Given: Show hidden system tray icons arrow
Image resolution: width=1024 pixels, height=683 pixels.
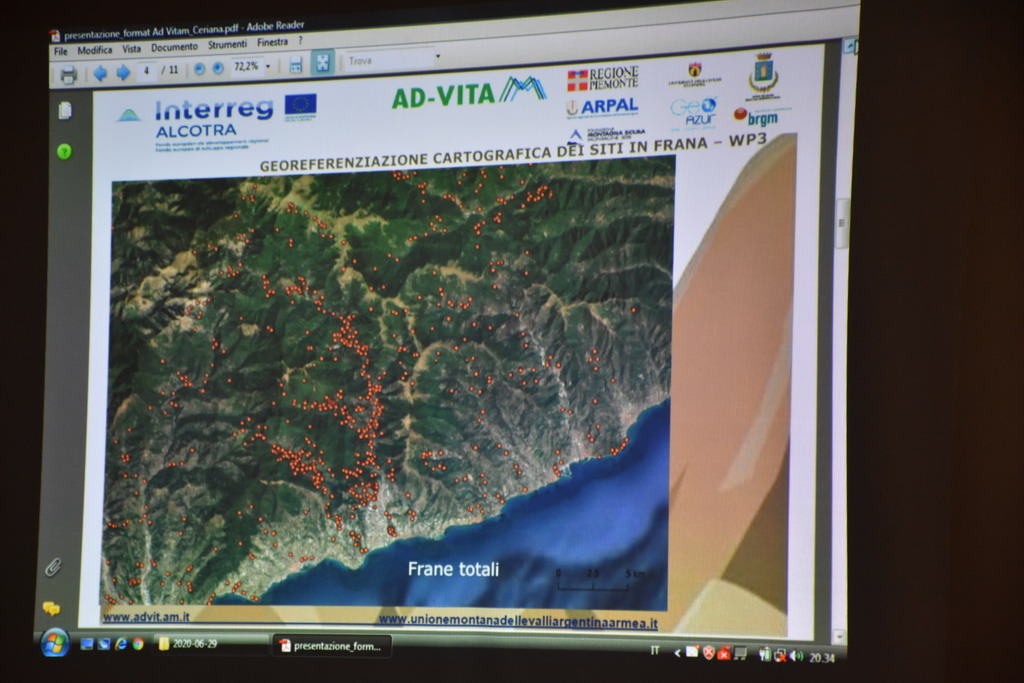Looking at the screenshot, I should click(x=676, y=653).
